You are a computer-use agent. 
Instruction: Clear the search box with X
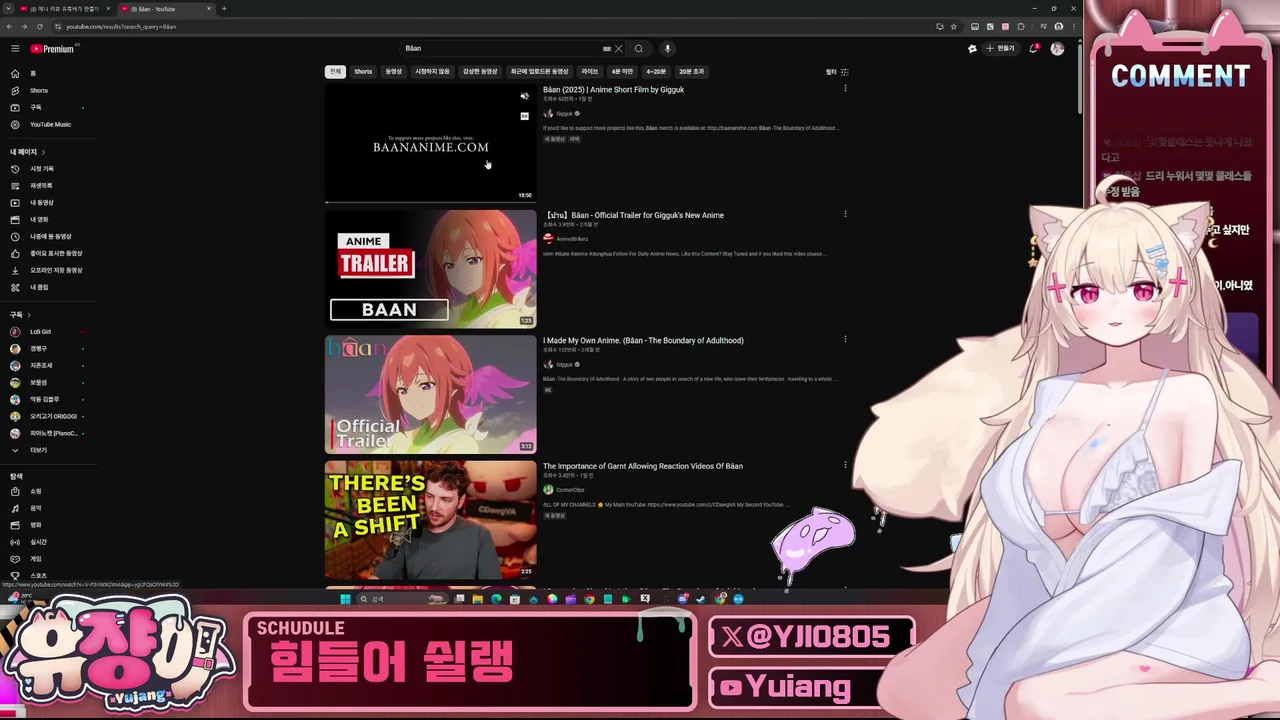[619, 48]
